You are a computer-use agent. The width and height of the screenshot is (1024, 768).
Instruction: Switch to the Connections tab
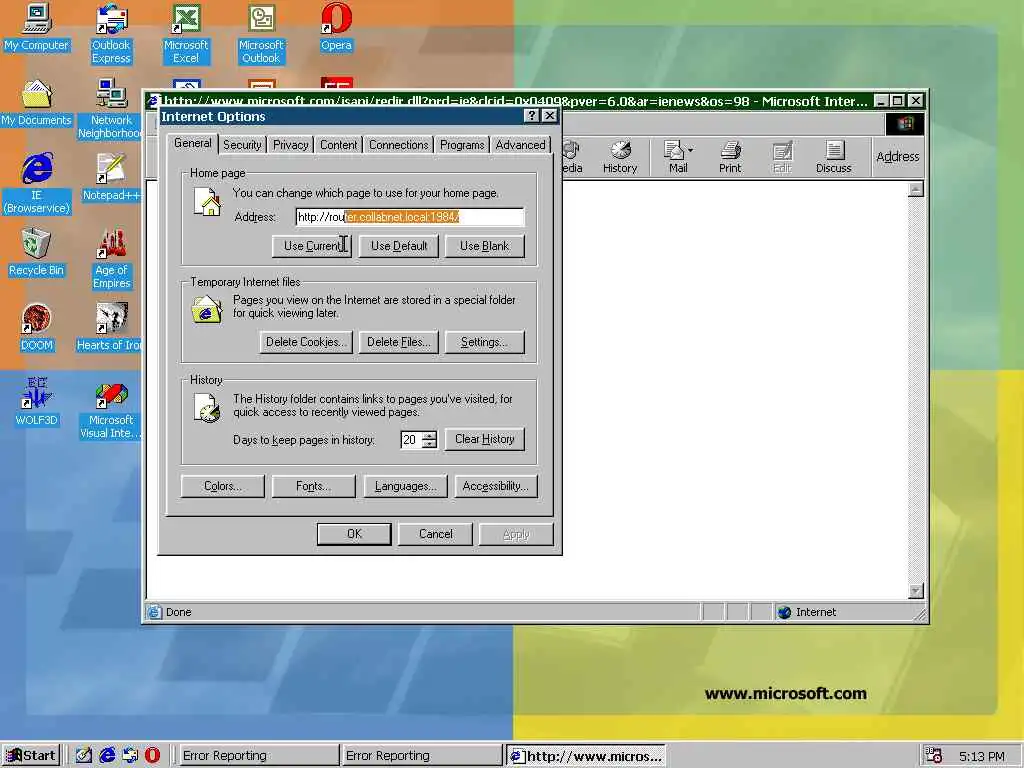[398, 145]
